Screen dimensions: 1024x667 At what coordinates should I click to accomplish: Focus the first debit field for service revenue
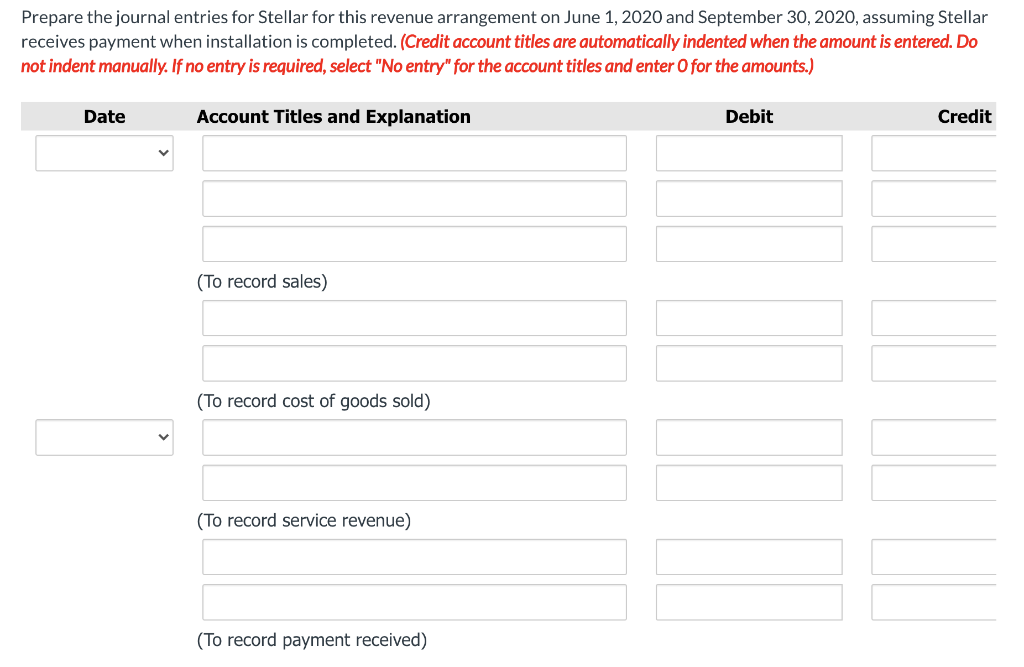[749, 437]
